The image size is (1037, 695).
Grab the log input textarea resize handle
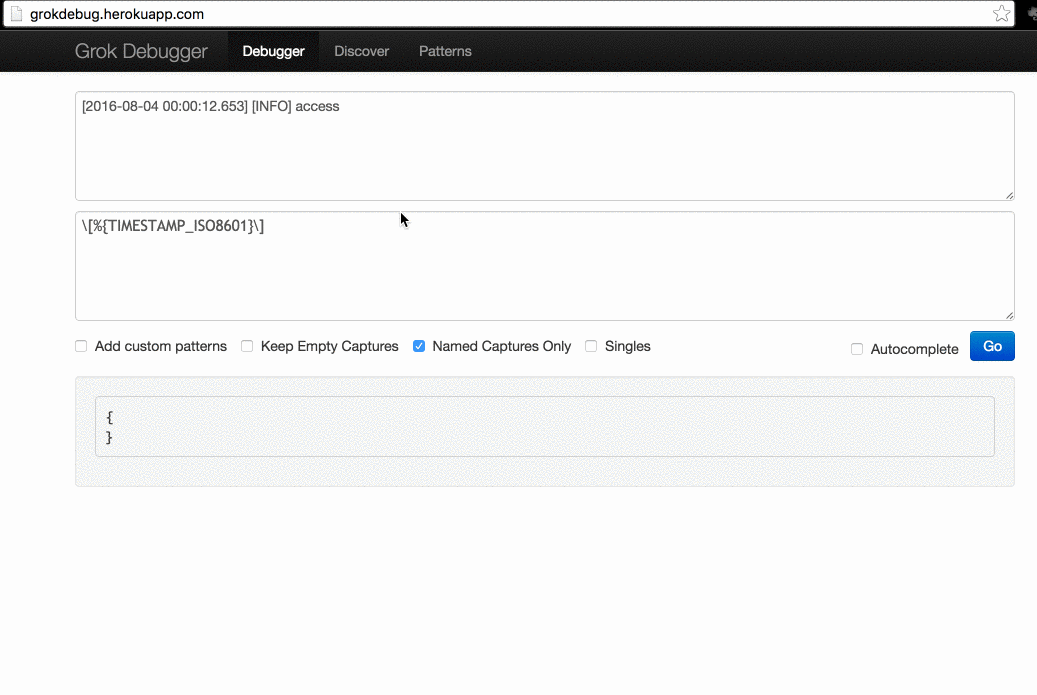pos(1009,195)
